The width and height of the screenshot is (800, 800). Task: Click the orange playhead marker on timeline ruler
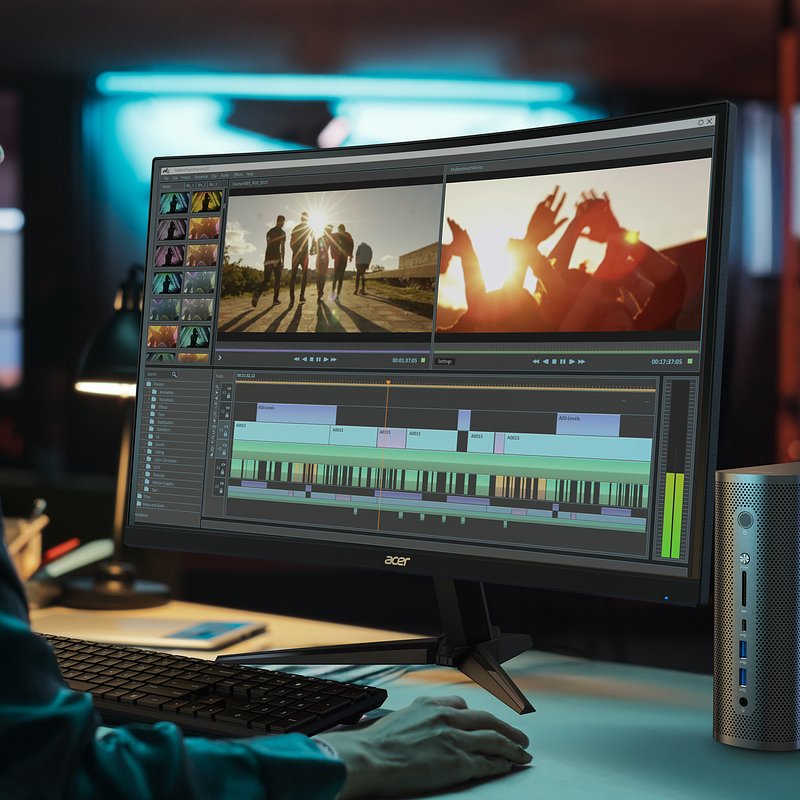[x=388, y=381]
